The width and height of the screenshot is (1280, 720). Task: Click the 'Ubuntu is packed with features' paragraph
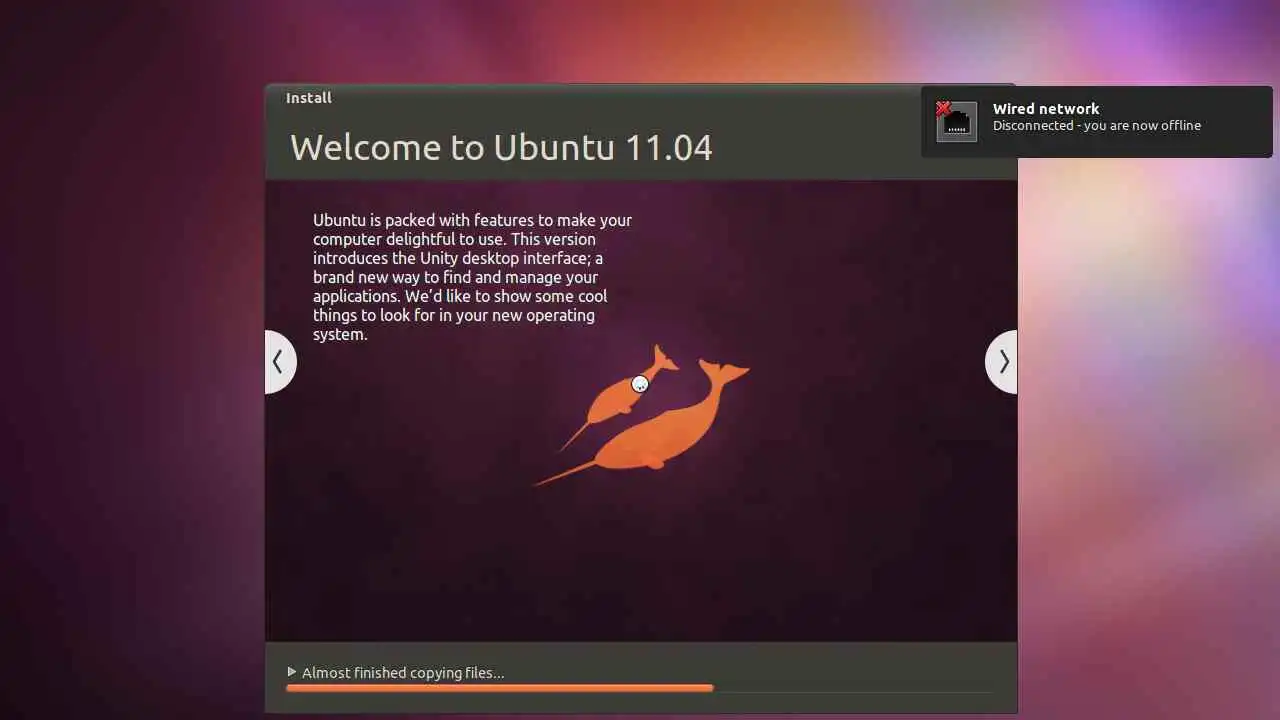(x=472, y=277)
